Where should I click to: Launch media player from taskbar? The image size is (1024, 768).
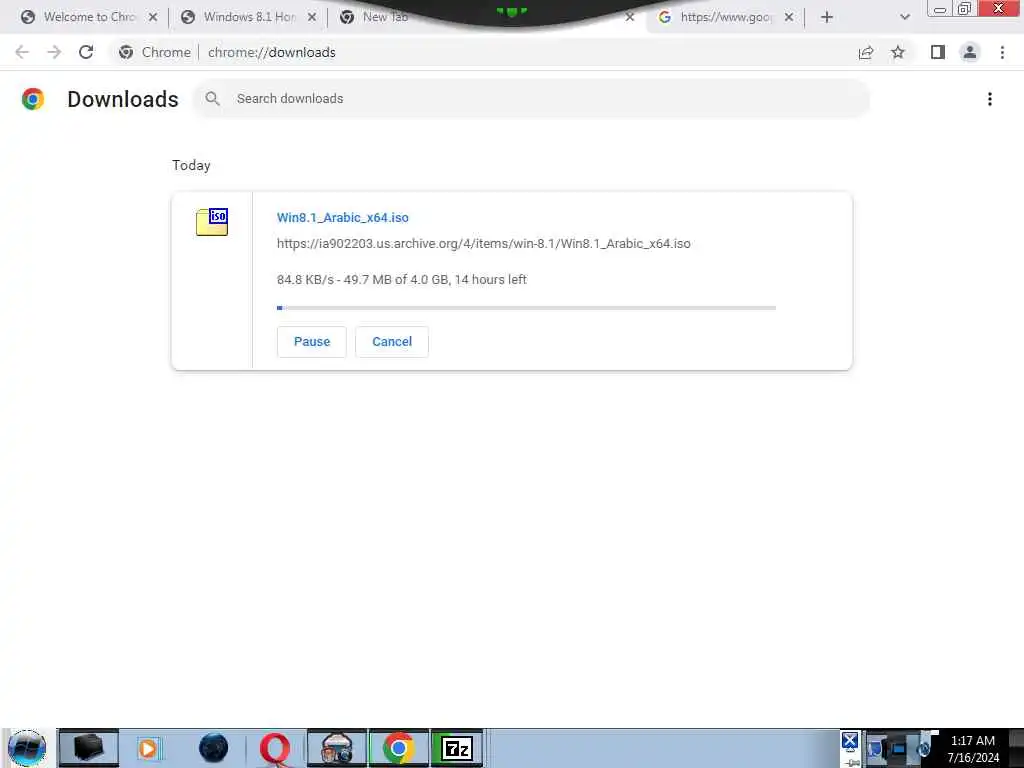[149, 748]
